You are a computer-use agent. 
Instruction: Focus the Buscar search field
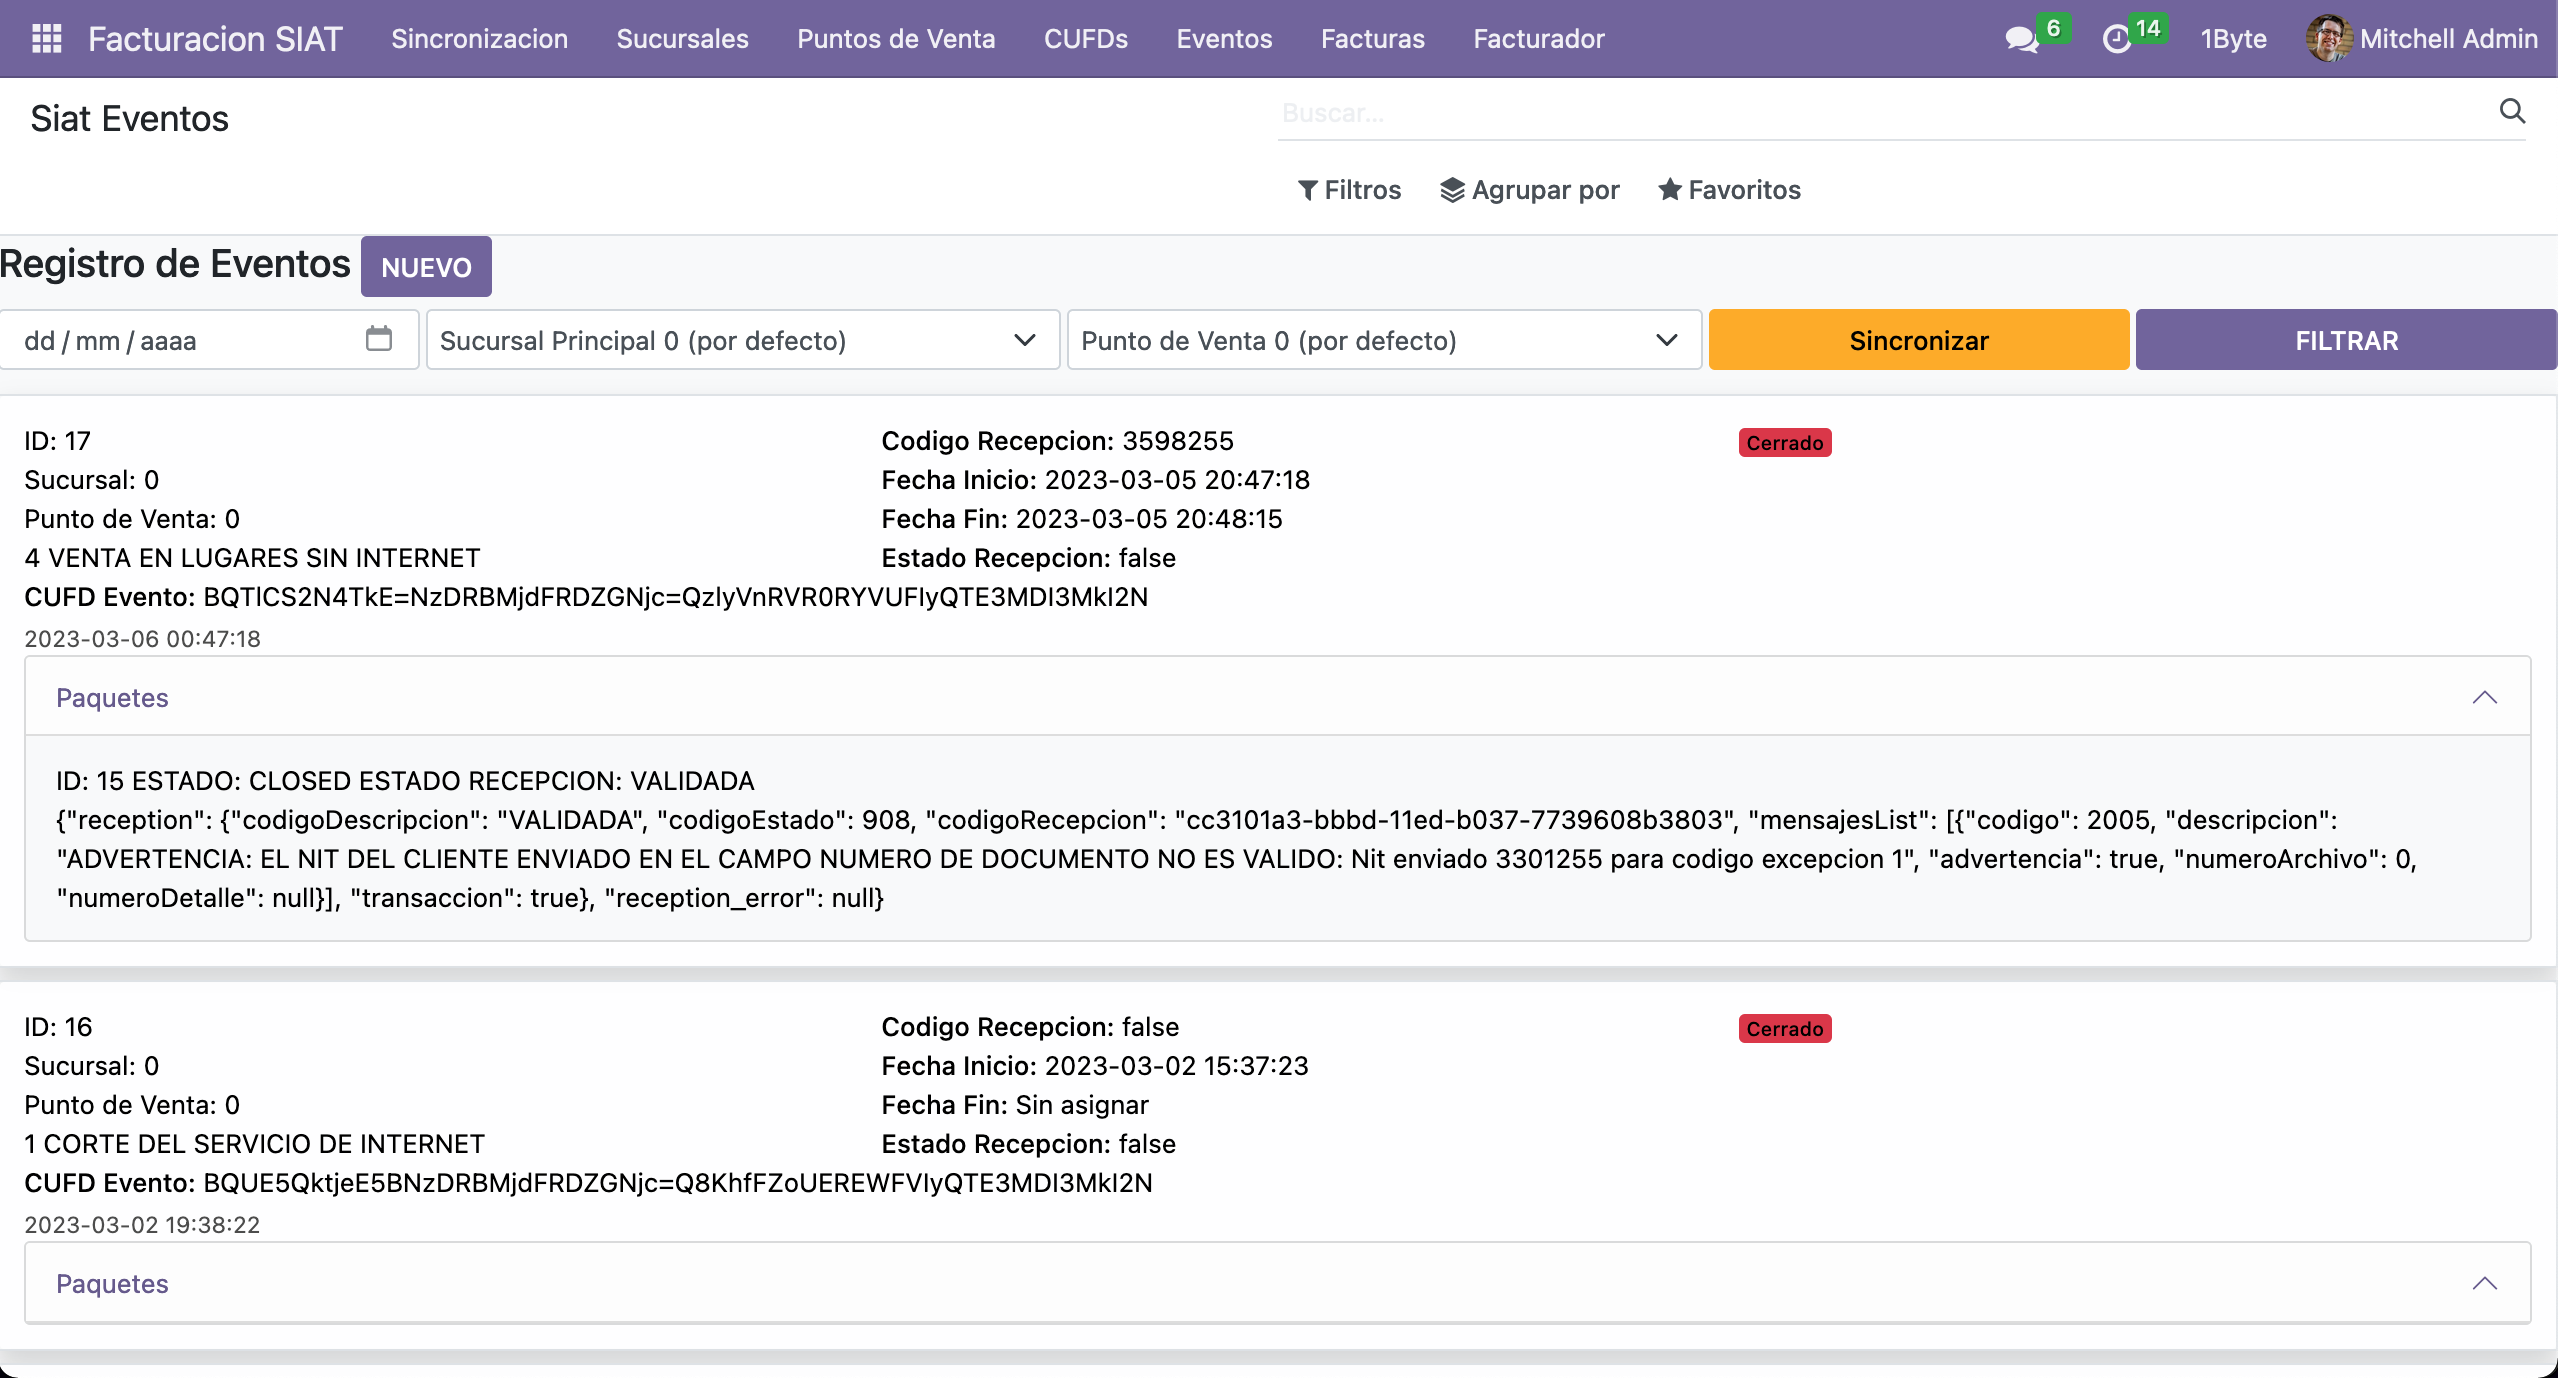click(1880, 113)
